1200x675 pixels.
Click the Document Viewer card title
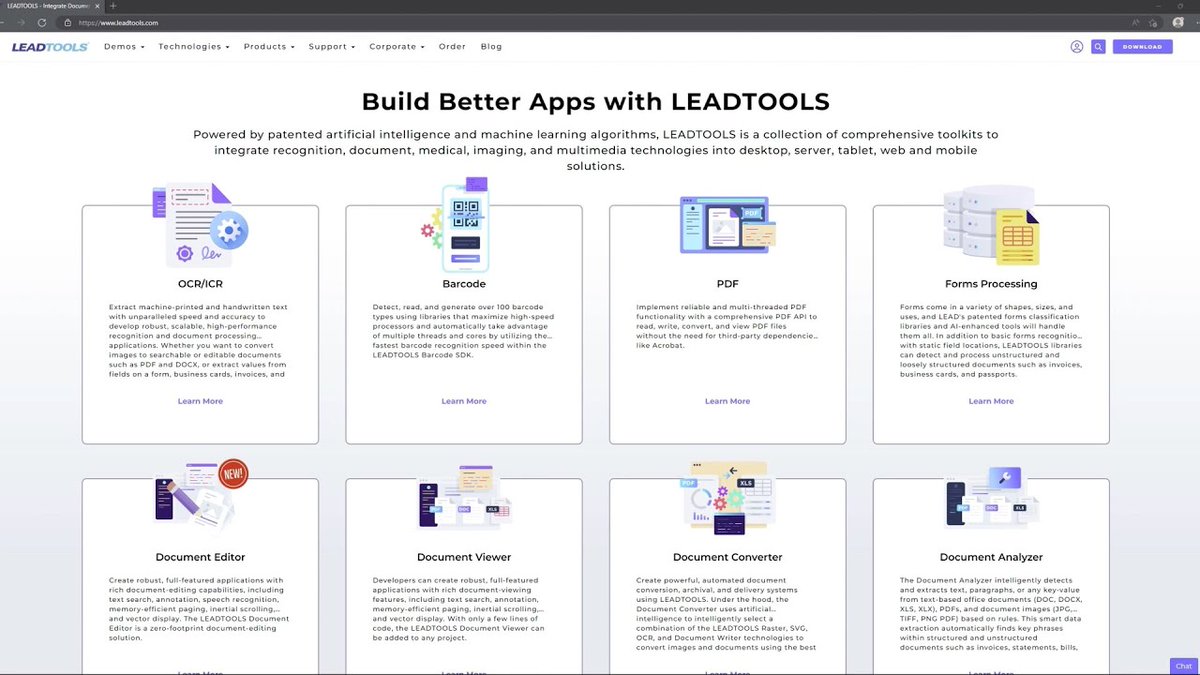[x=464, y=557]
